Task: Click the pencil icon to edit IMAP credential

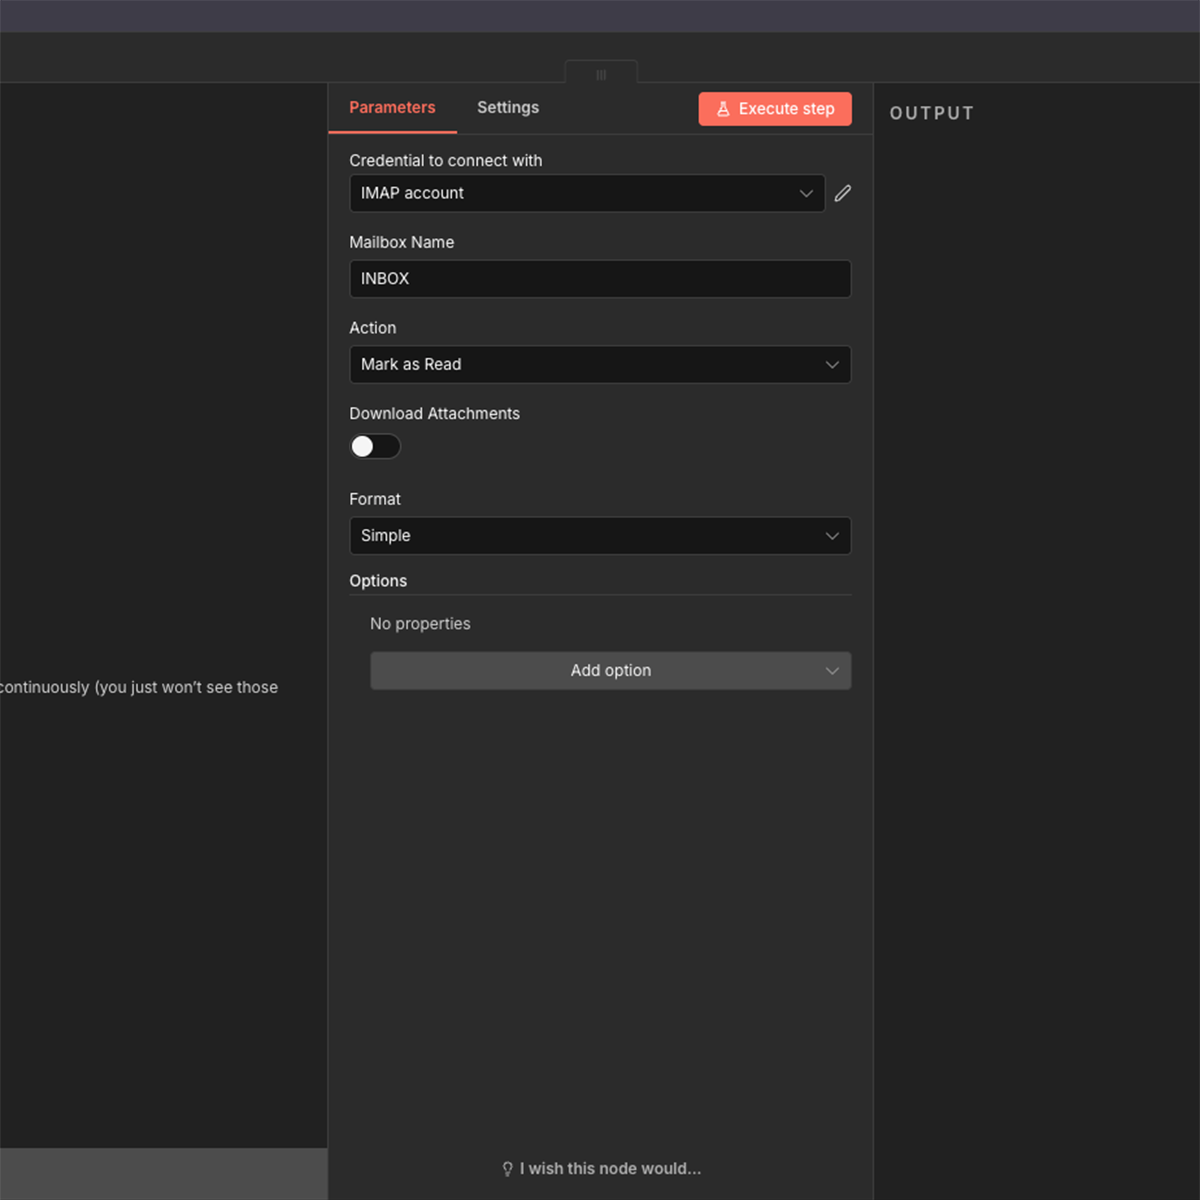Action: (842, 193)
